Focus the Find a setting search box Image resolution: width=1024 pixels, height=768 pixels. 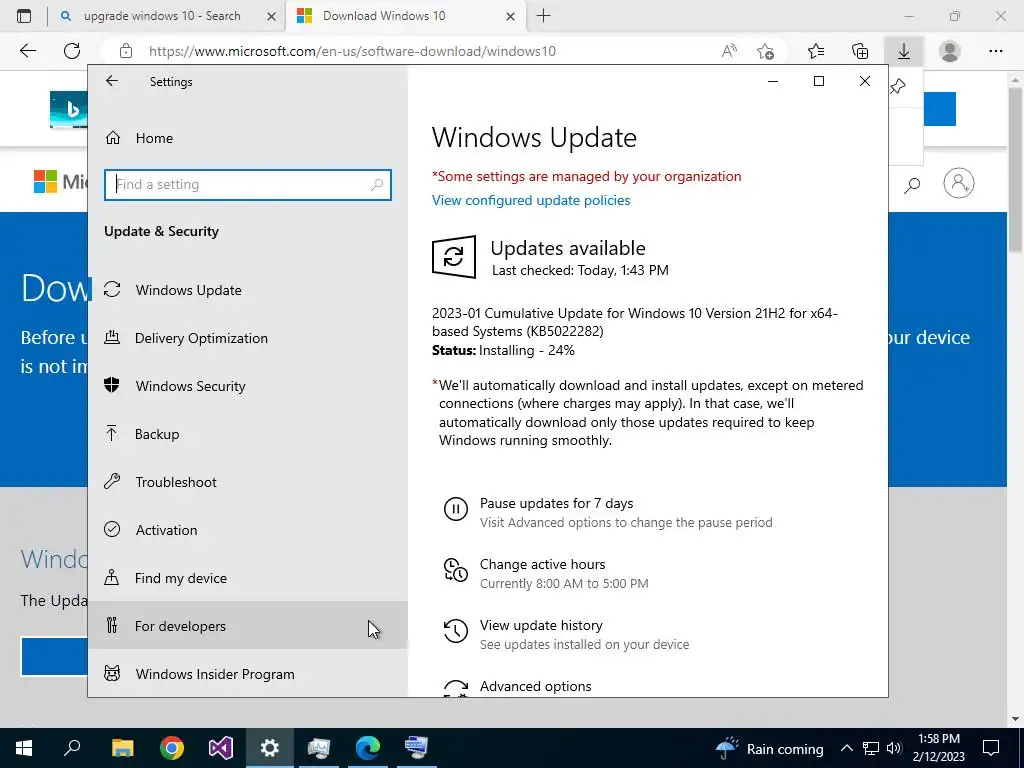[x=248, y=184]
